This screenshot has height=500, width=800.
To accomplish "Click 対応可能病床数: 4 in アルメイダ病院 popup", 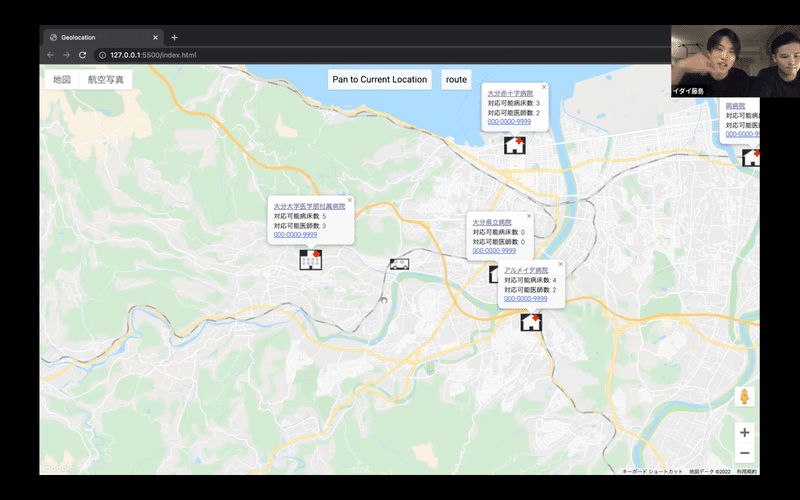I will [x=530, y=280].
